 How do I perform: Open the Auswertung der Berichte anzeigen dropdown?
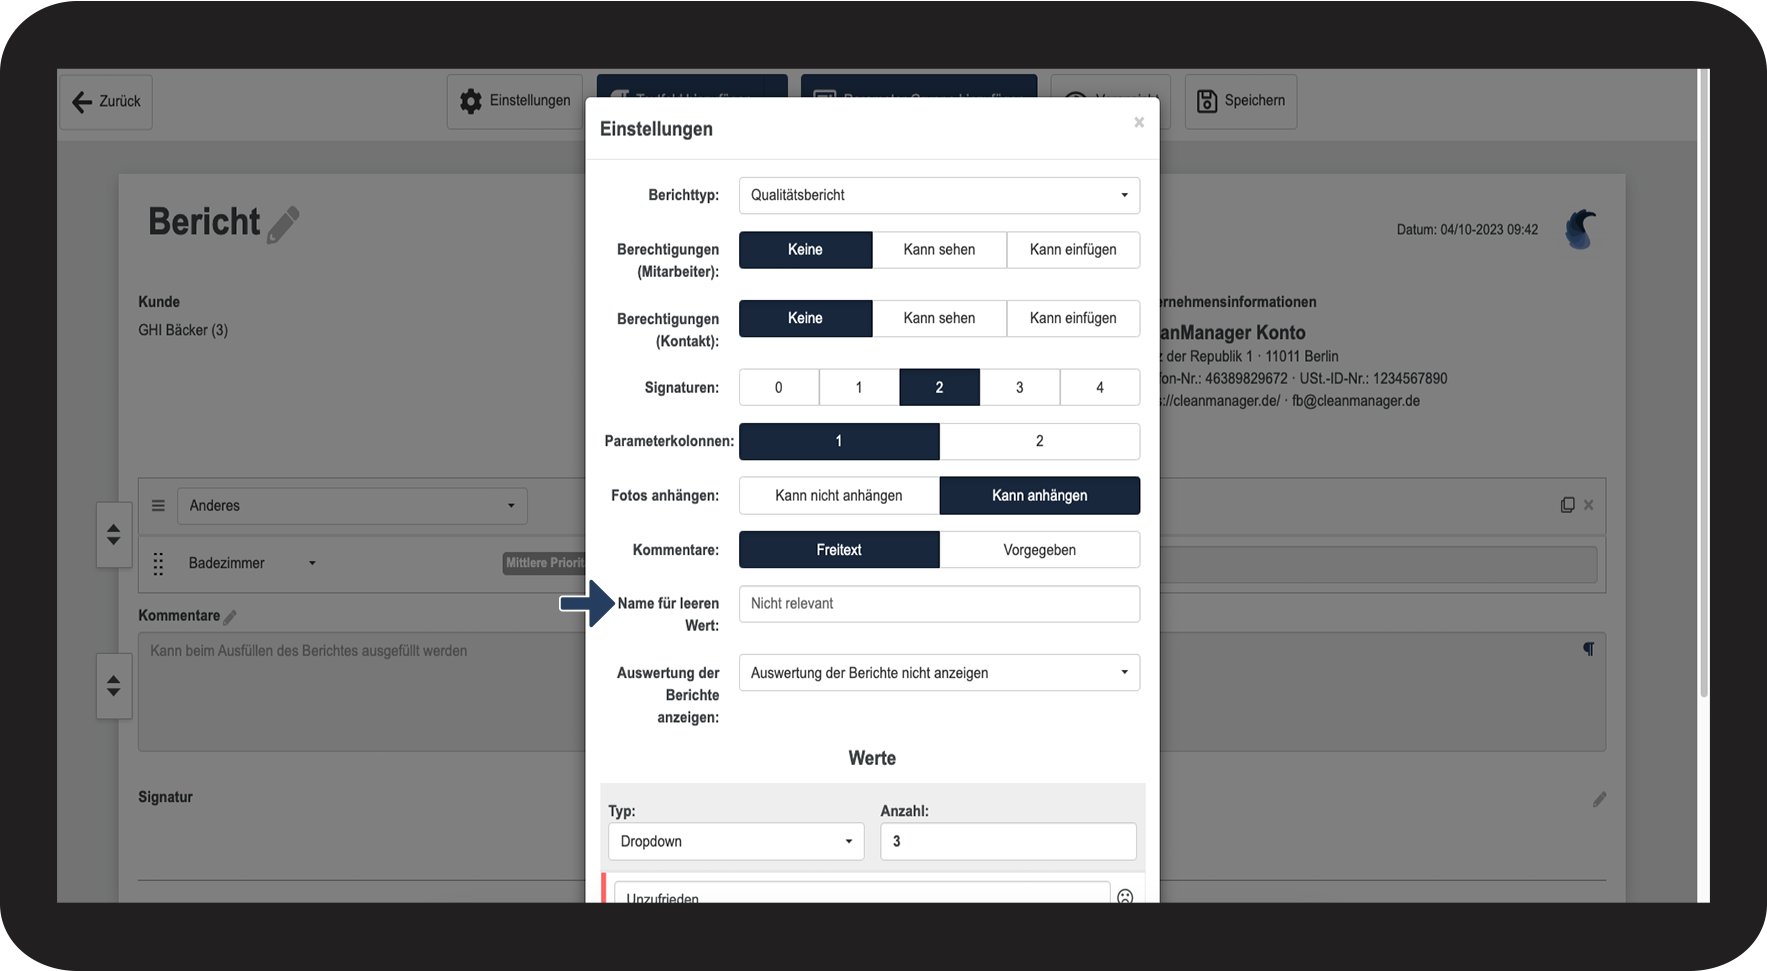pos(939,673)
